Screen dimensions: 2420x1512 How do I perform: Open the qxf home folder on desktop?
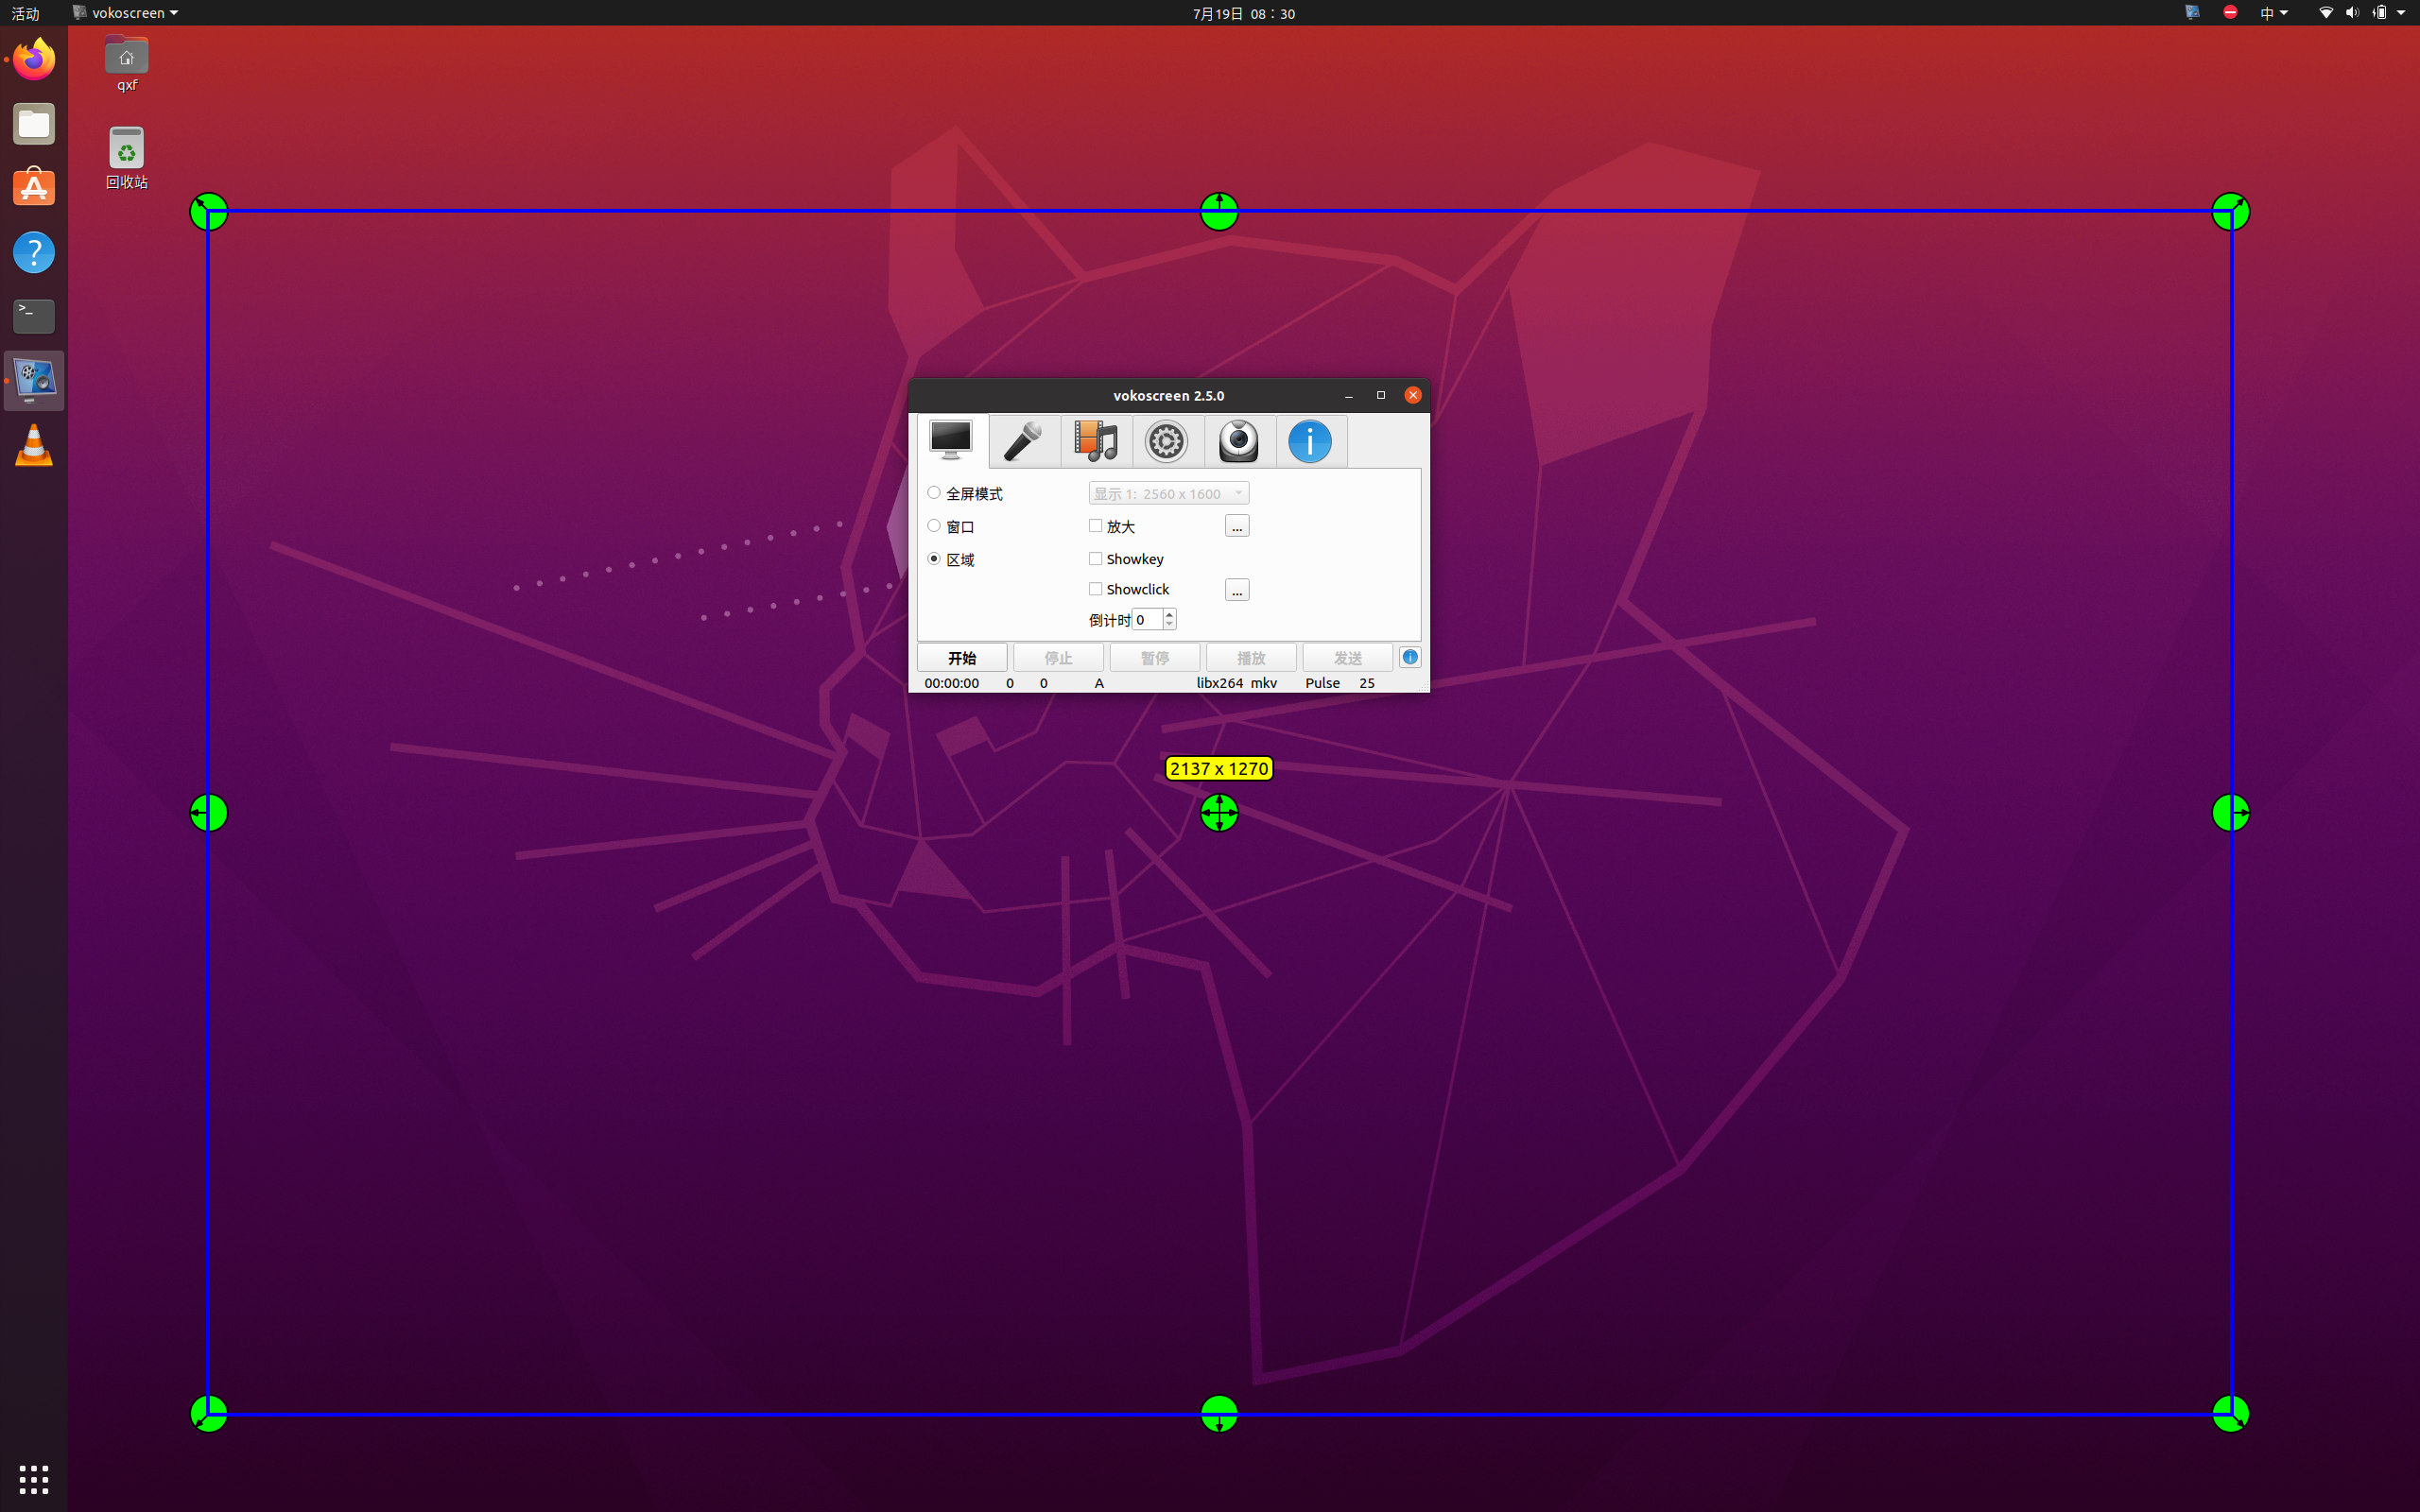tap(126, 65)
